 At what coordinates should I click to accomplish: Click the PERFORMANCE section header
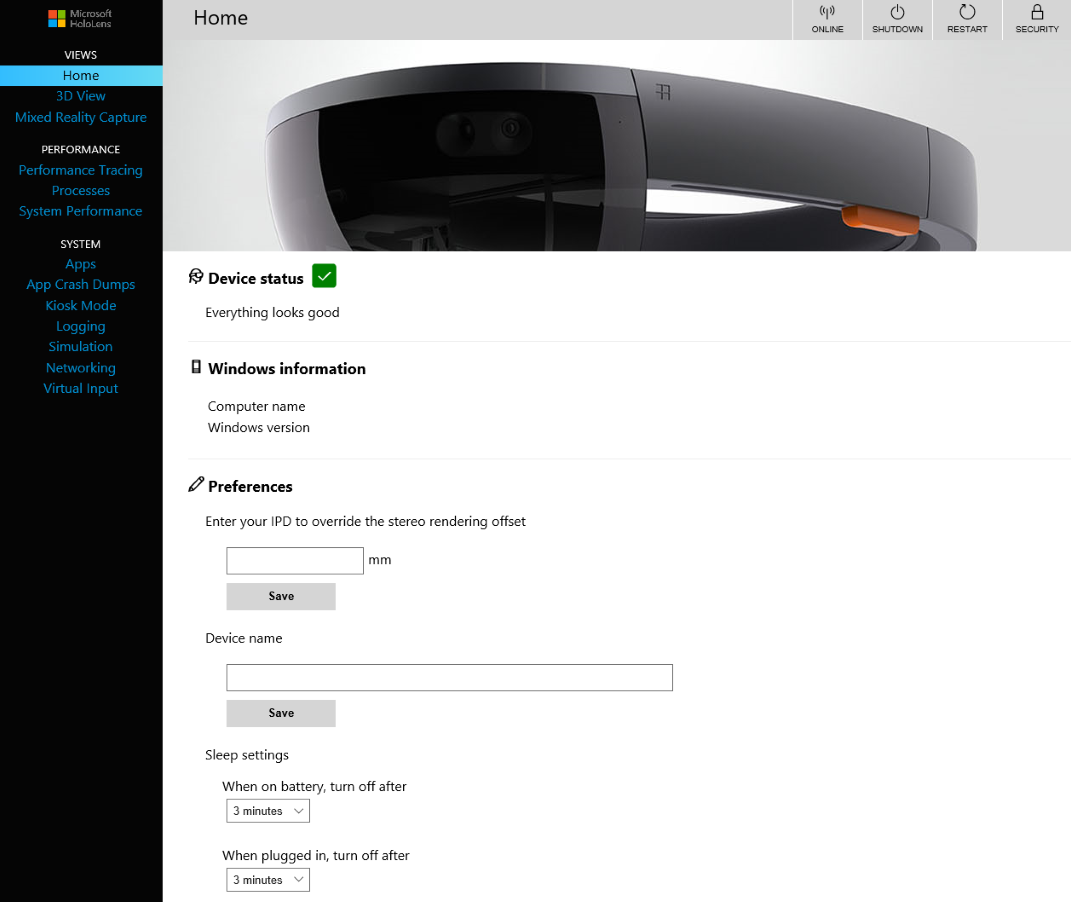[81, 150]
